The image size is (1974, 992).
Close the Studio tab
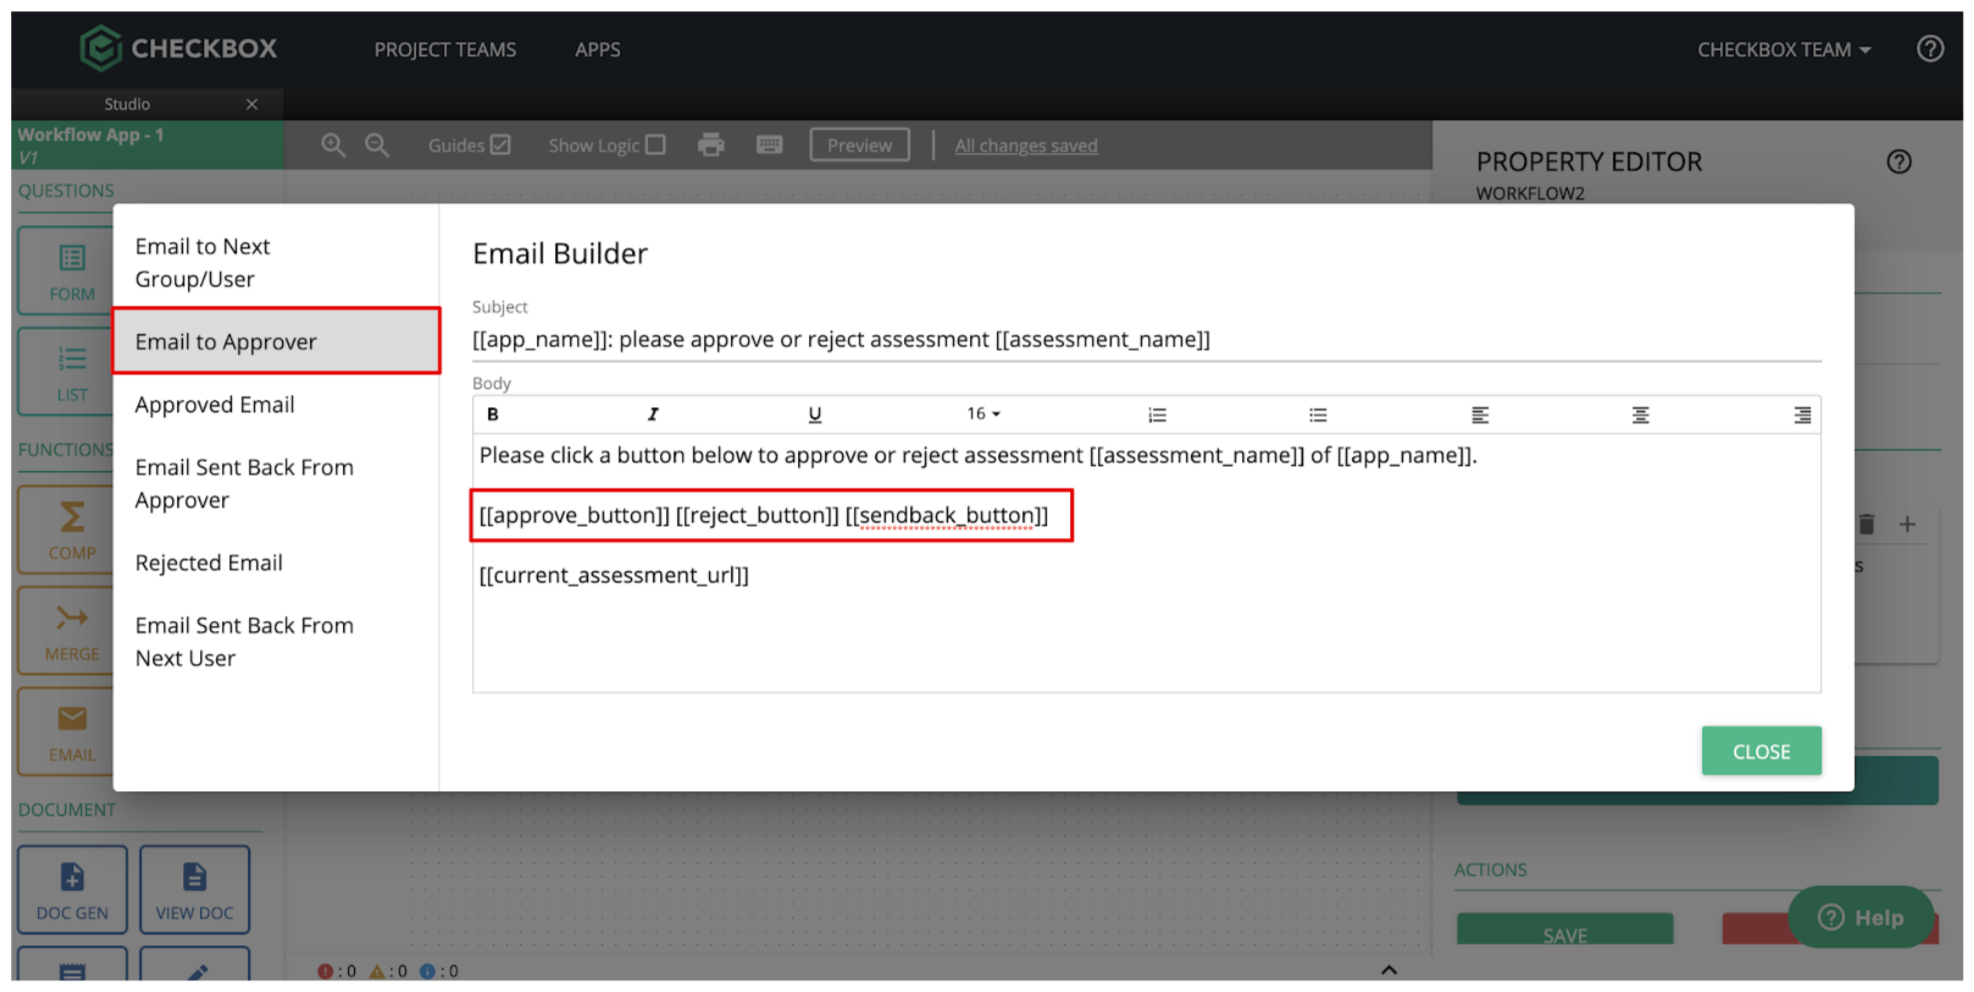252,104
